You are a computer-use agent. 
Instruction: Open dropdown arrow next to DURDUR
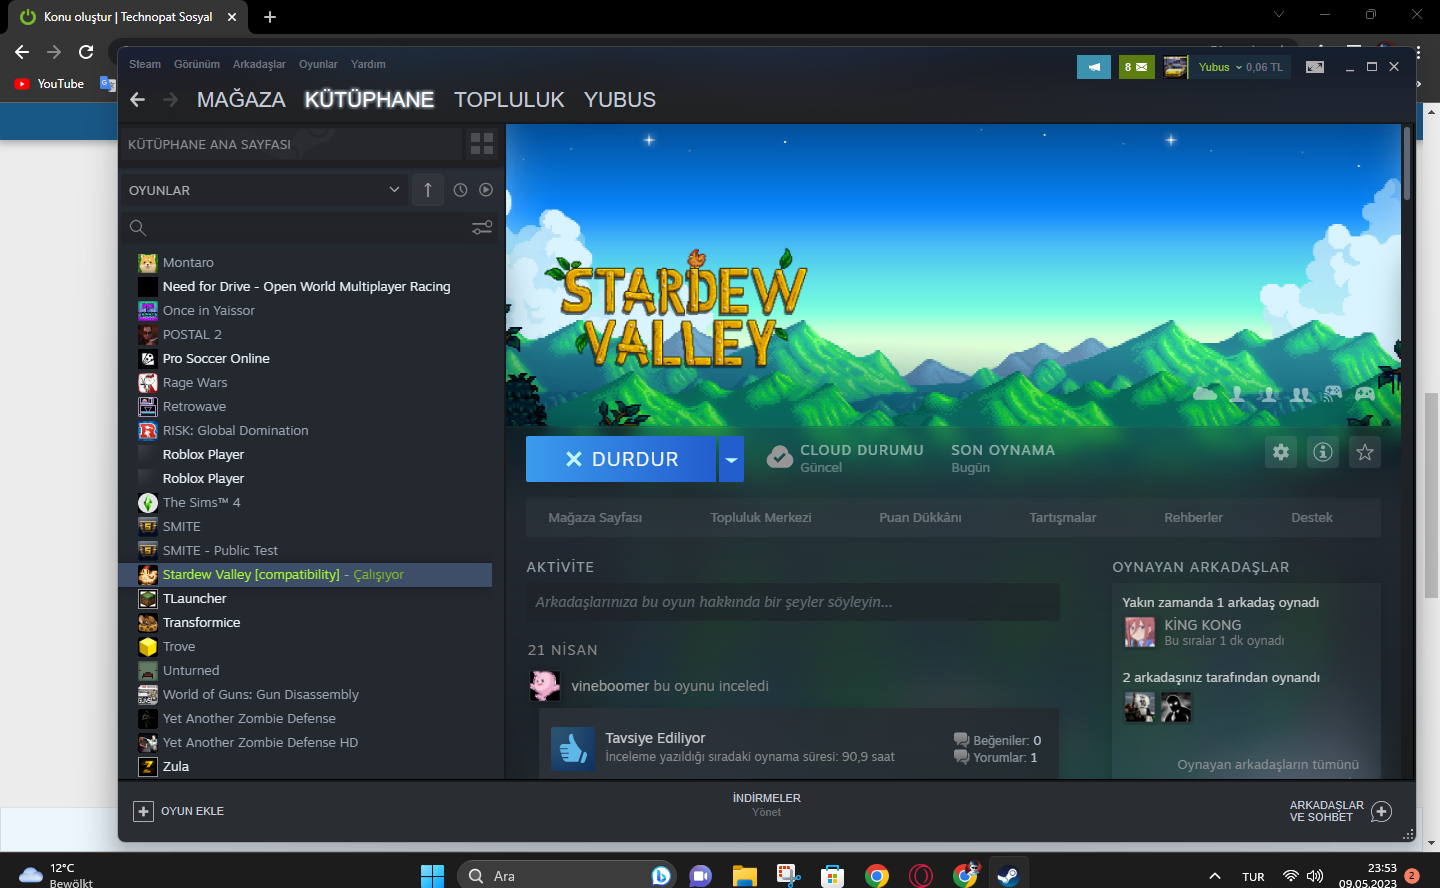[x=731, y=459]
